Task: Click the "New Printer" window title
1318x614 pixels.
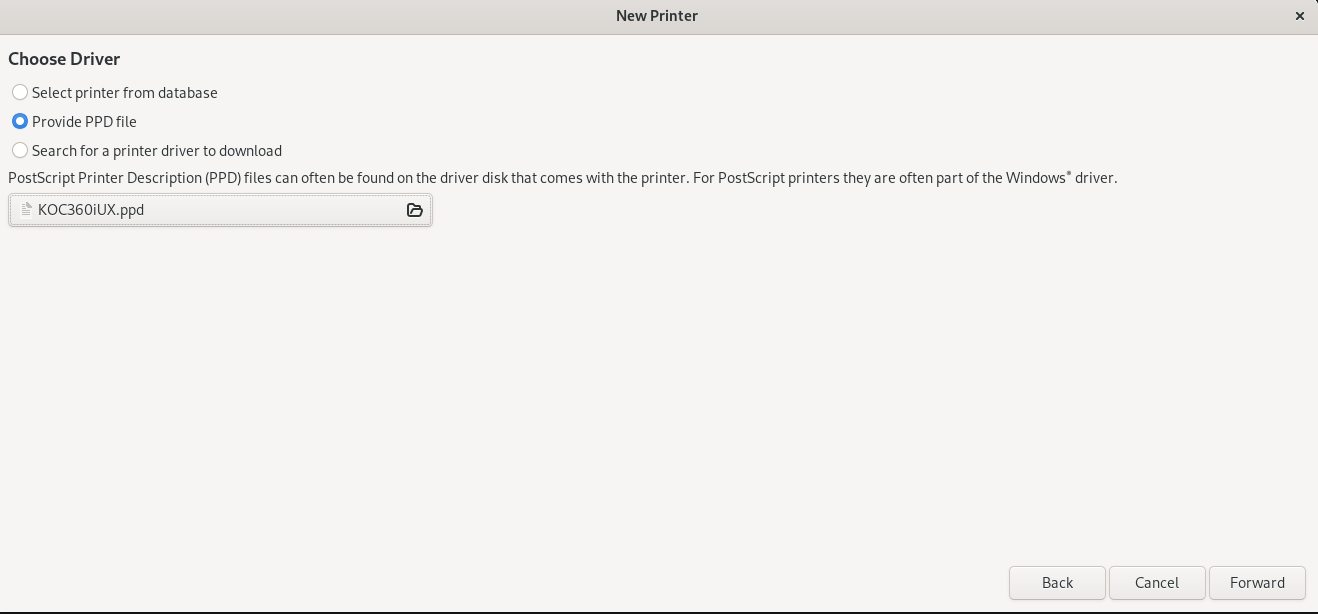Action: tap(657, 16)
